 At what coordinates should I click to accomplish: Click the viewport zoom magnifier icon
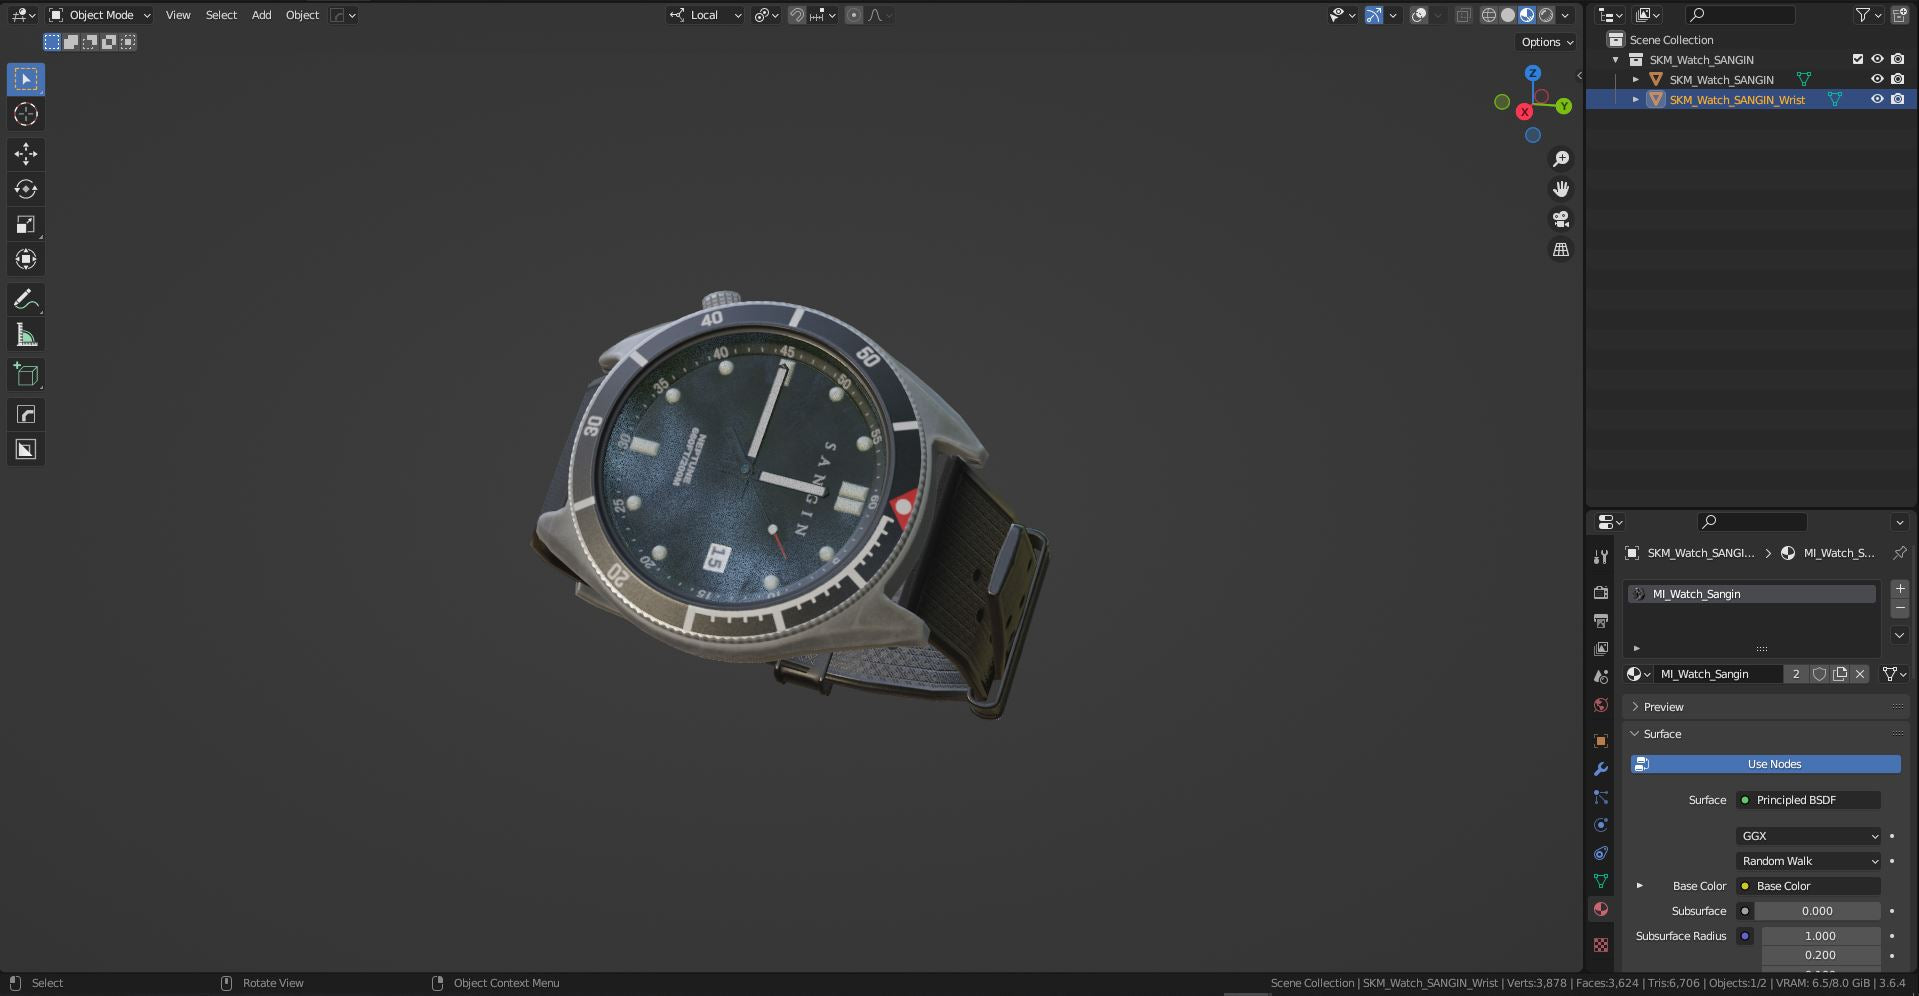click(1561, 159)
